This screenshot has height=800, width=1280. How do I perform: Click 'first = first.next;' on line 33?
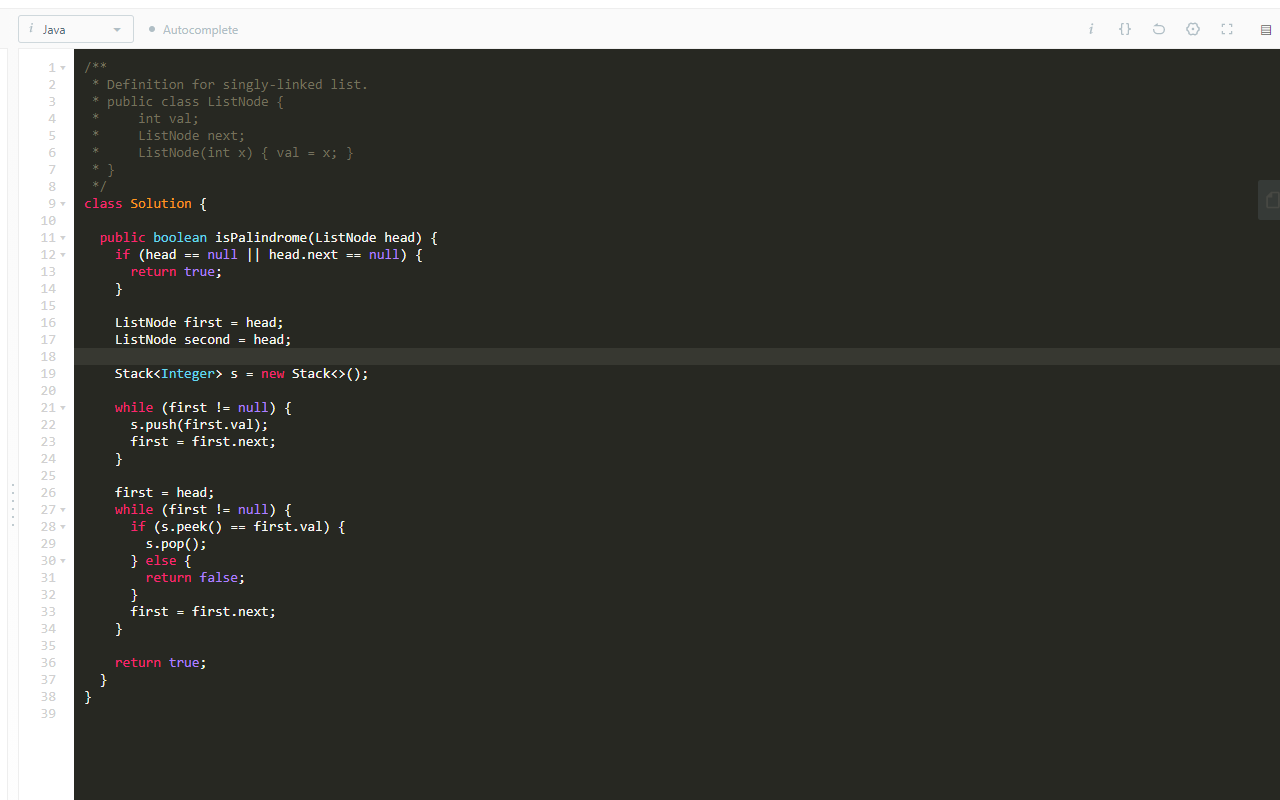tap(203, 611)
